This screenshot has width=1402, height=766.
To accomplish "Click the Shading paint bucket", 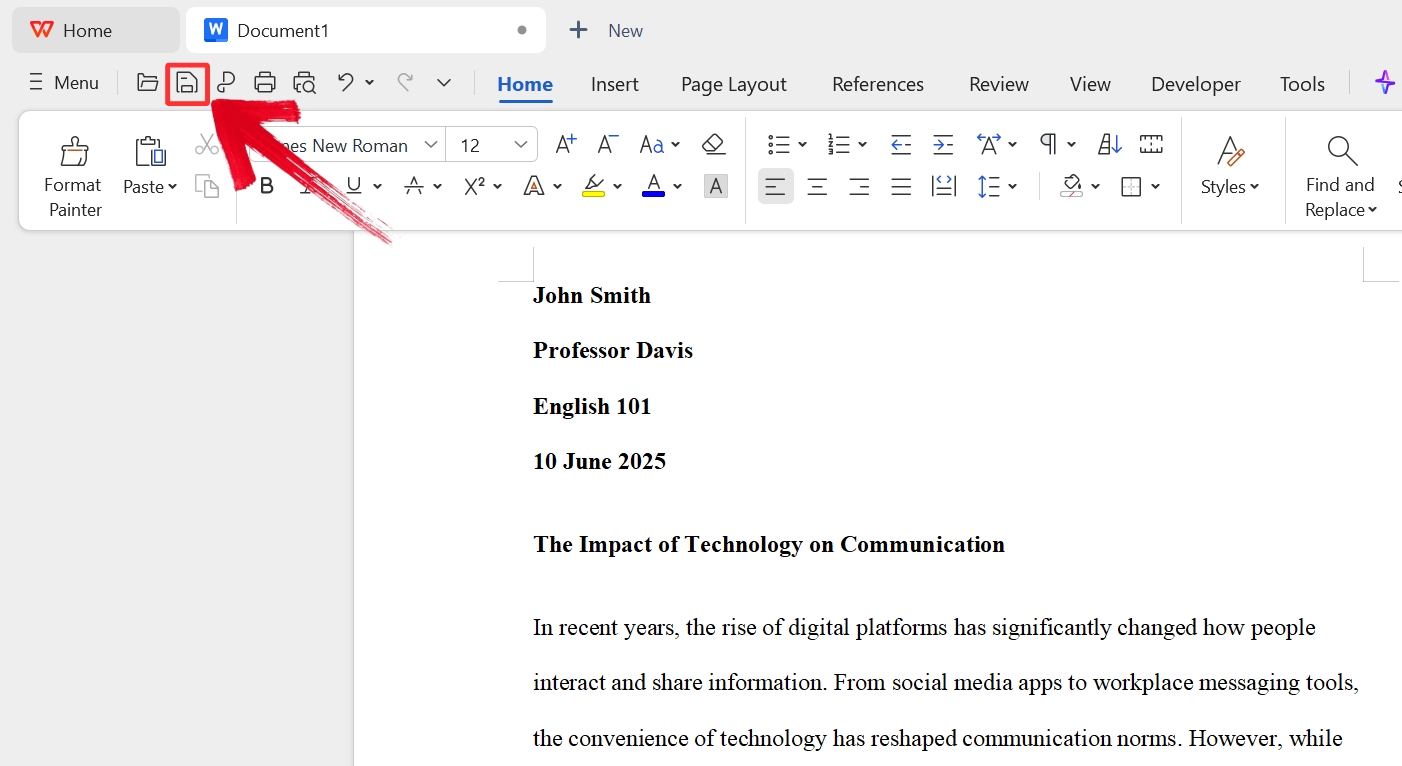I will click(1072, 186).
